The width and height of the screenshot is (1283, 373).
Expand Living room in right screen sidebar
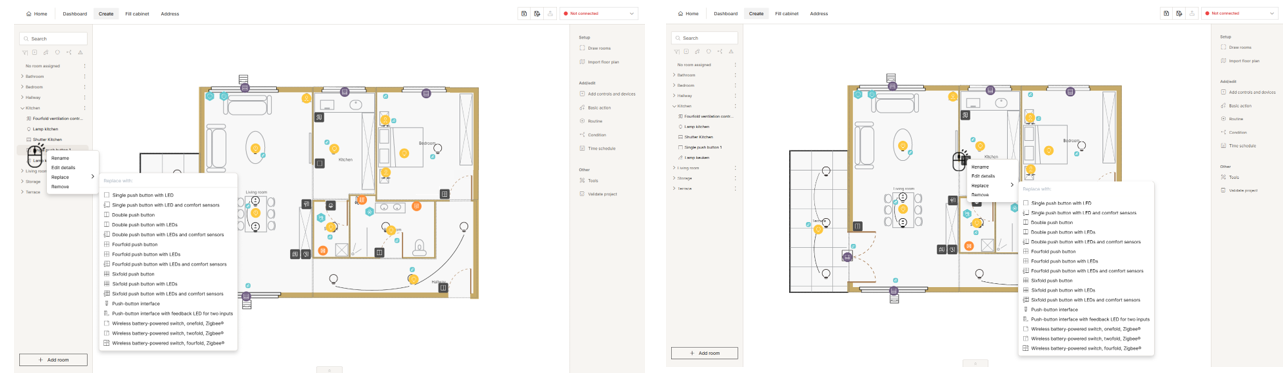point(674,168)
